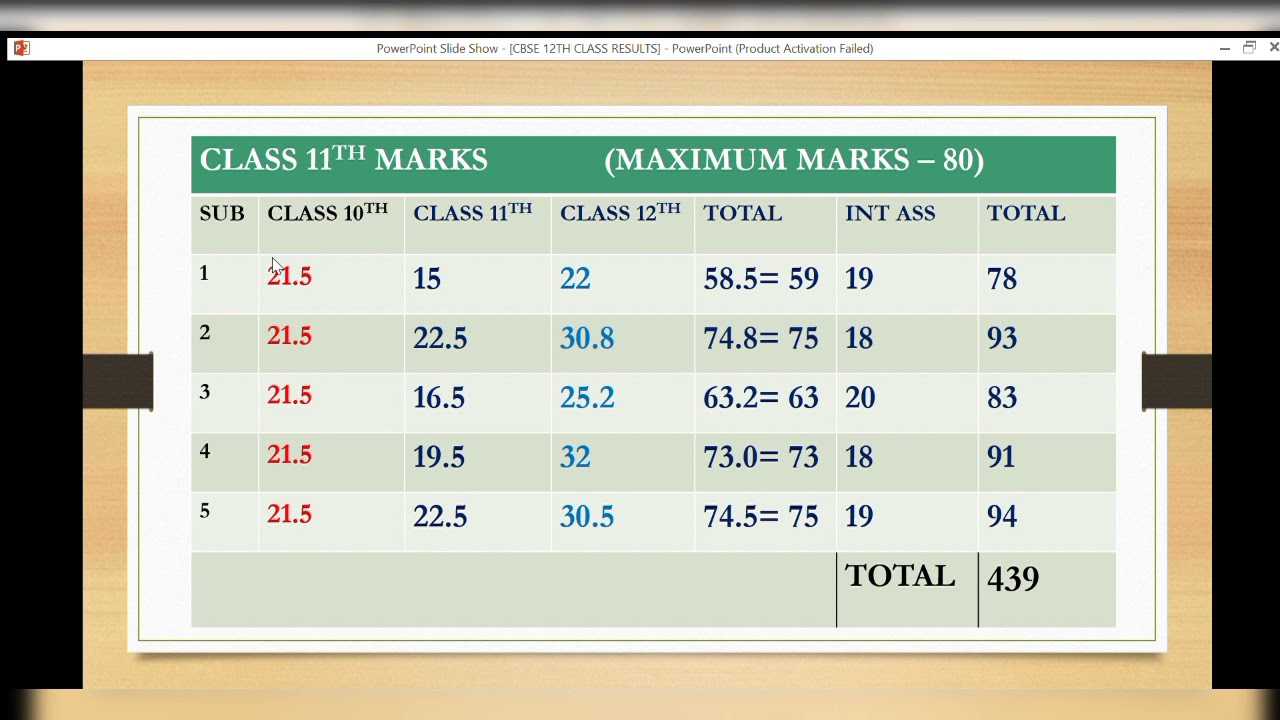Click the 'CLASS 10TH' column header
Viewport: 1280px width, 720px height.
327,212
